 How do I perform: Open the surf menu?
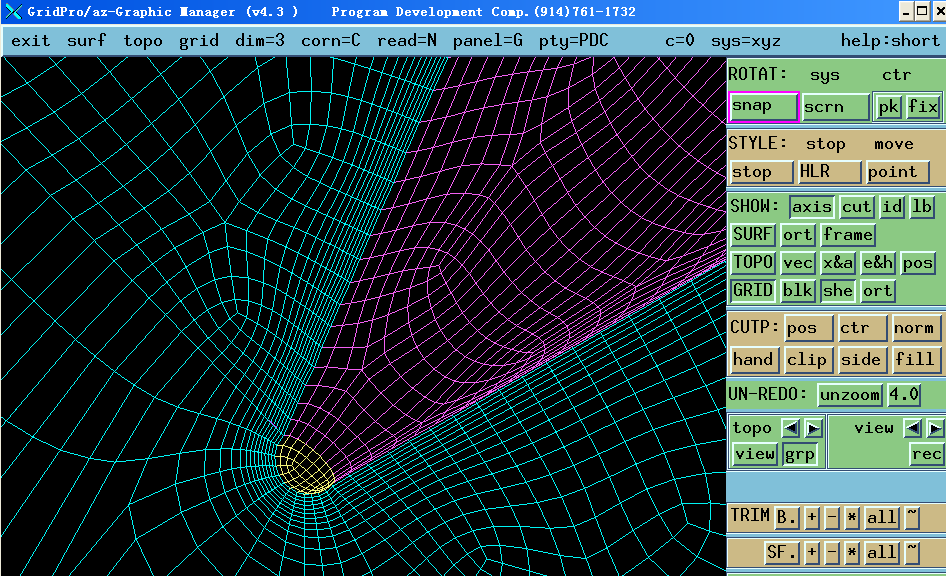(x=86, y=41)
